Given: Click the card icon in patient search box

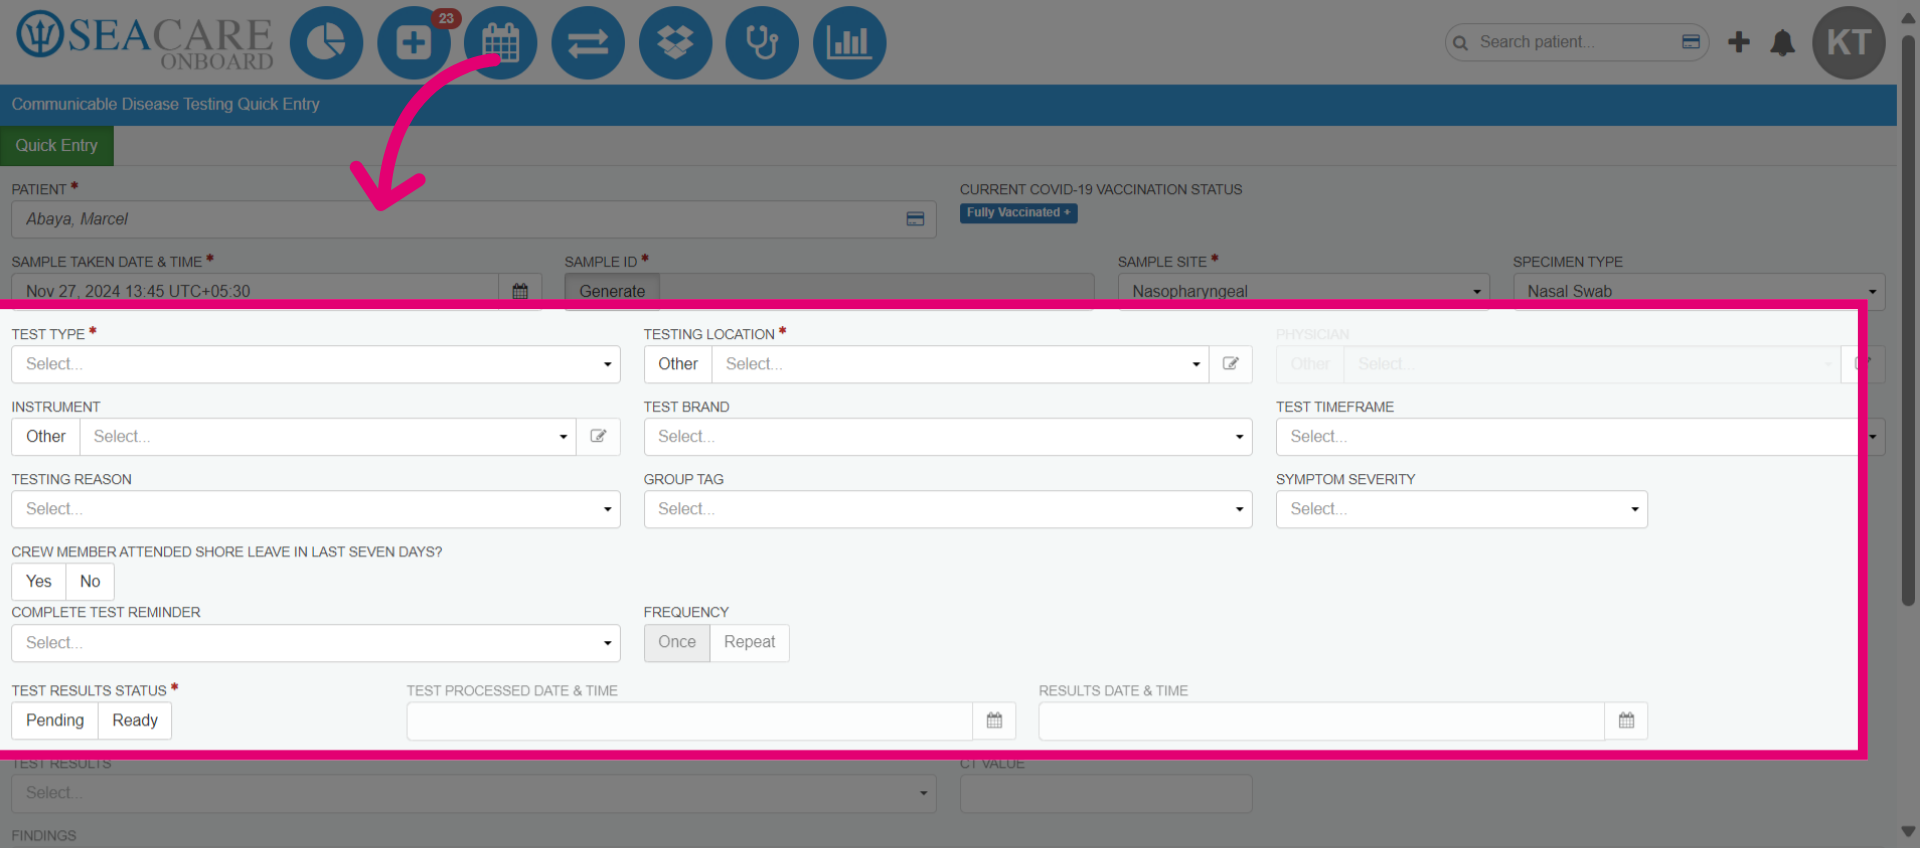Looking at the screenshot, I should [1691, 42].
